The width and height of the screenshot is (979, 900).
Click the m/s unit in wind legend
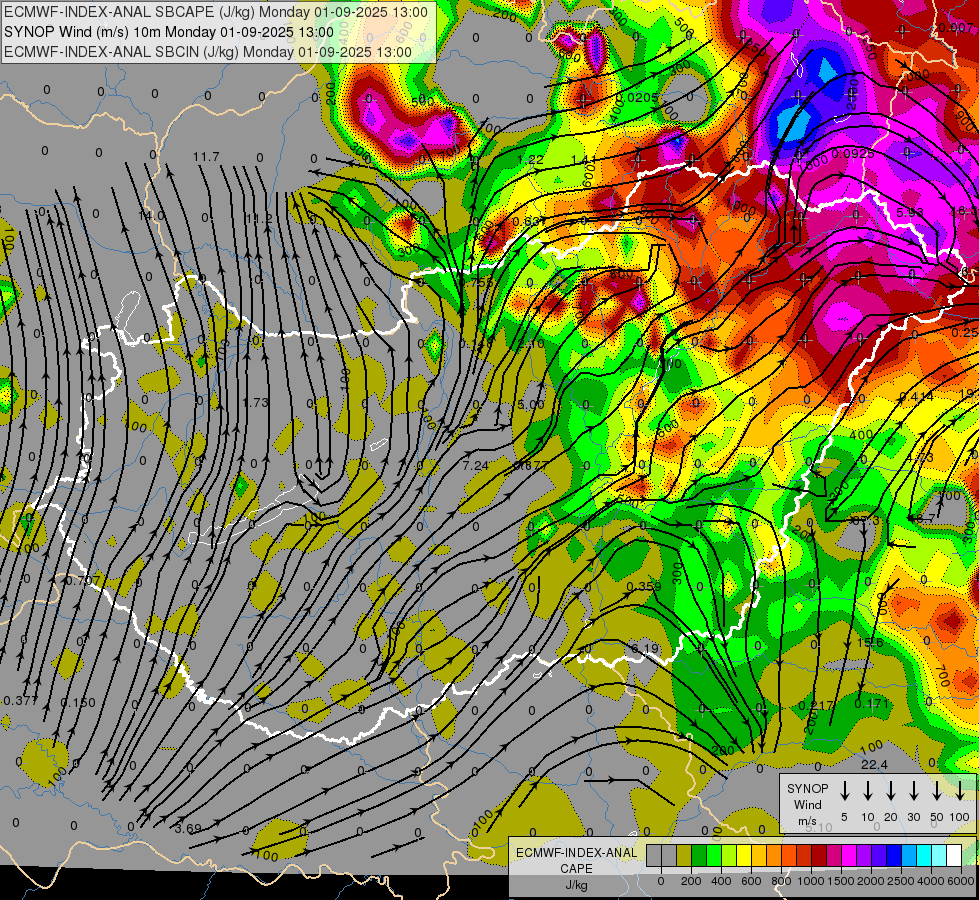[807, 821]
